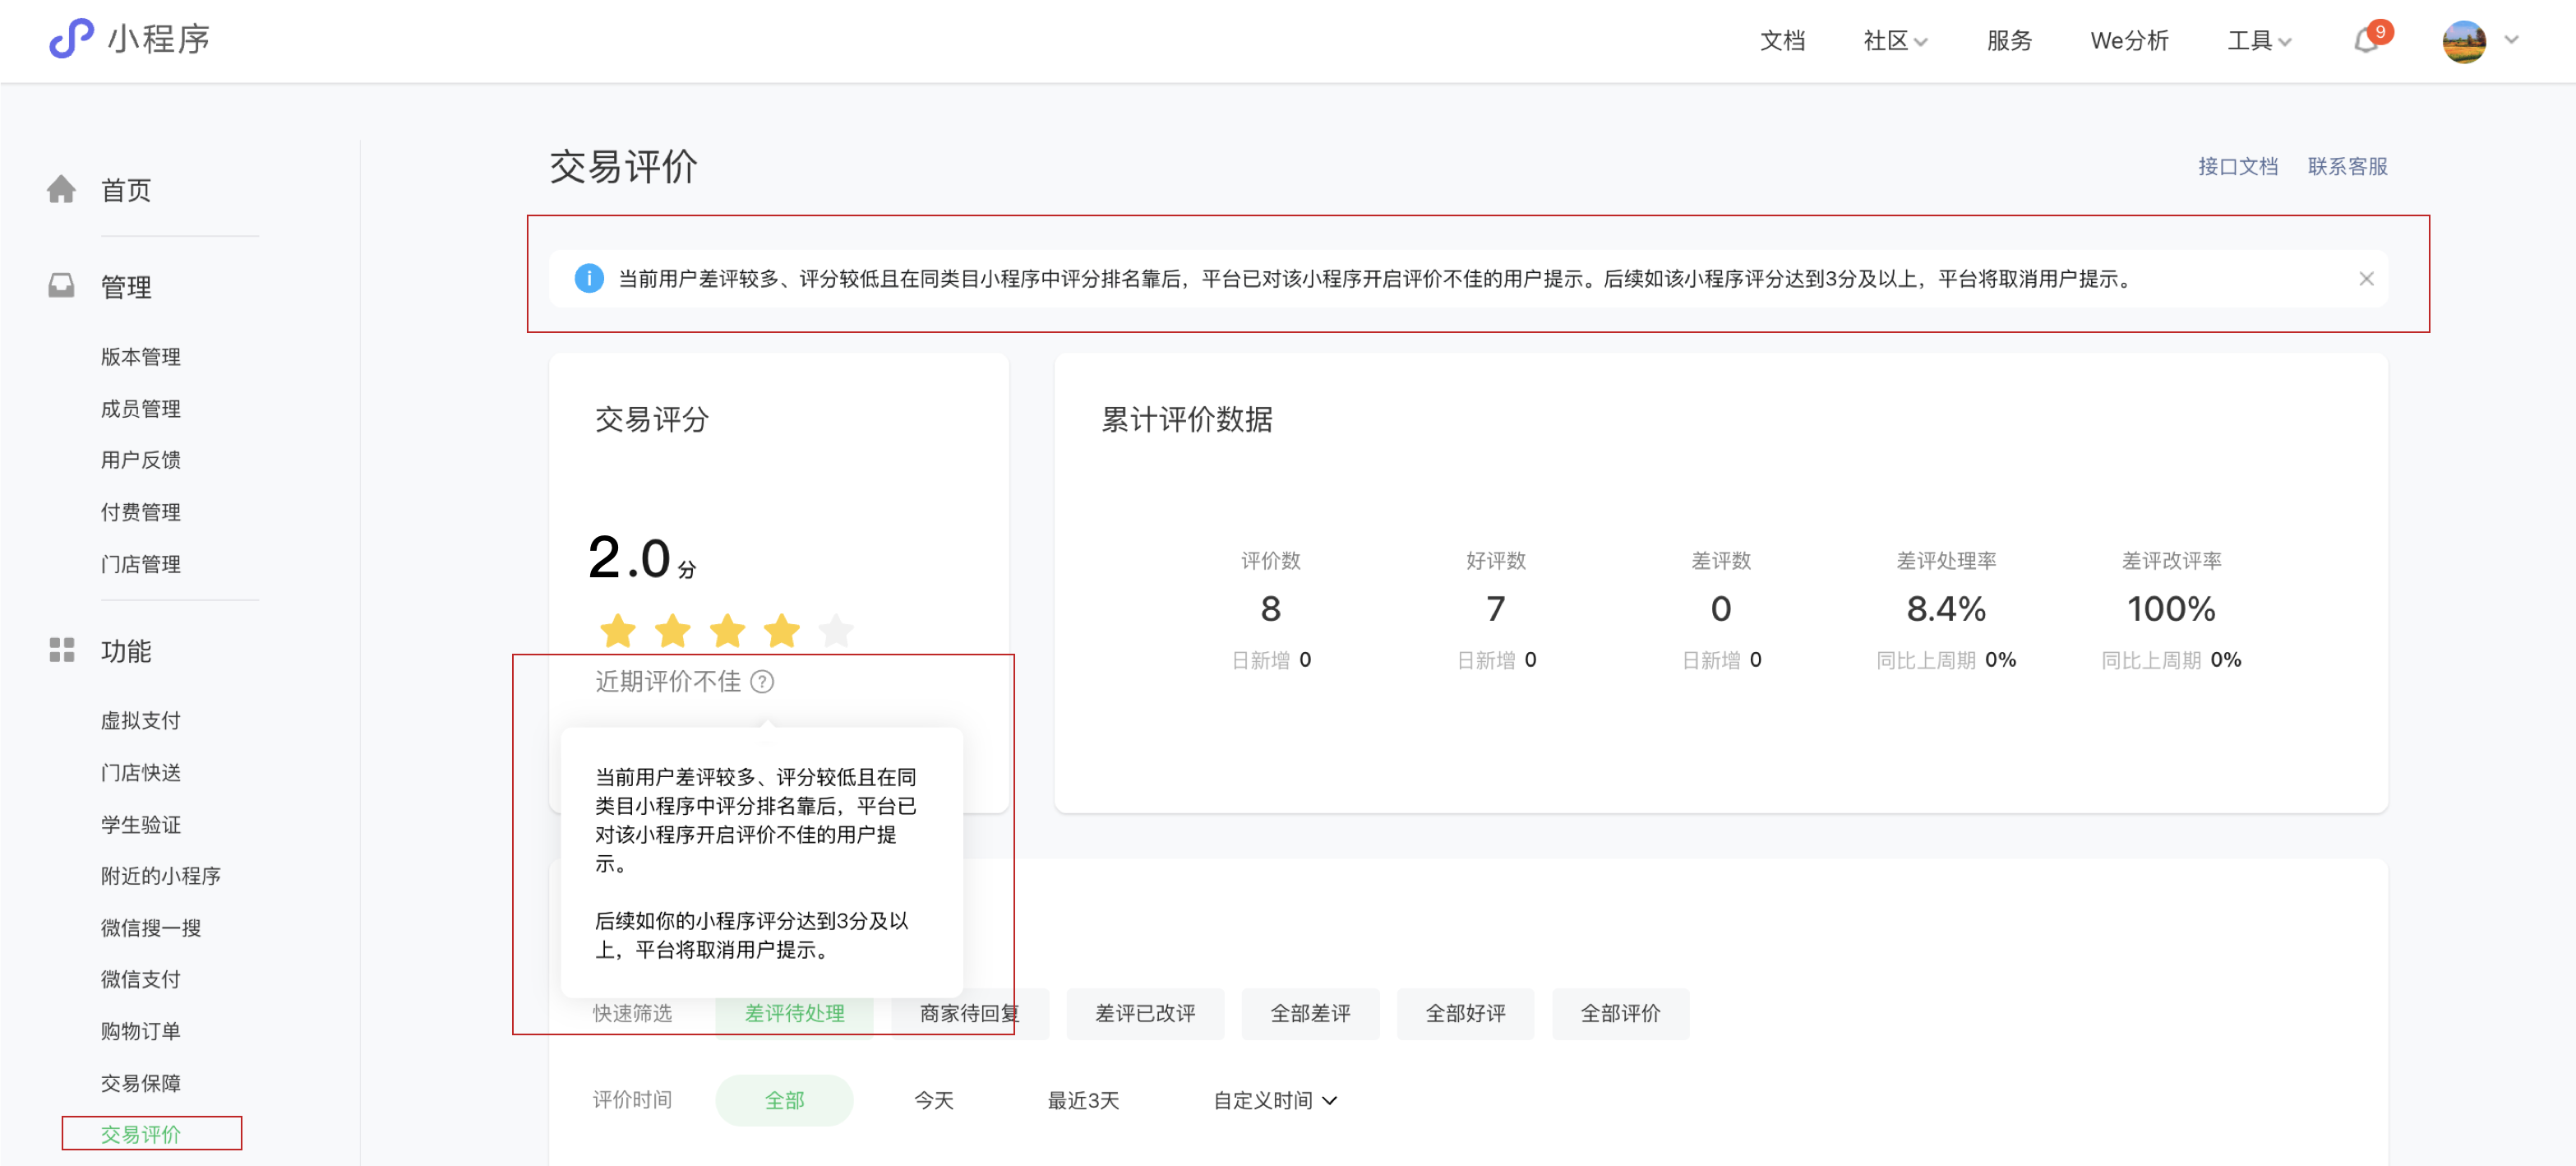Image resolution: width=2576 pixels, height=1166 pixels.
Task: Expand account menu chevron beside avatar
Action: pos(2511,40)
